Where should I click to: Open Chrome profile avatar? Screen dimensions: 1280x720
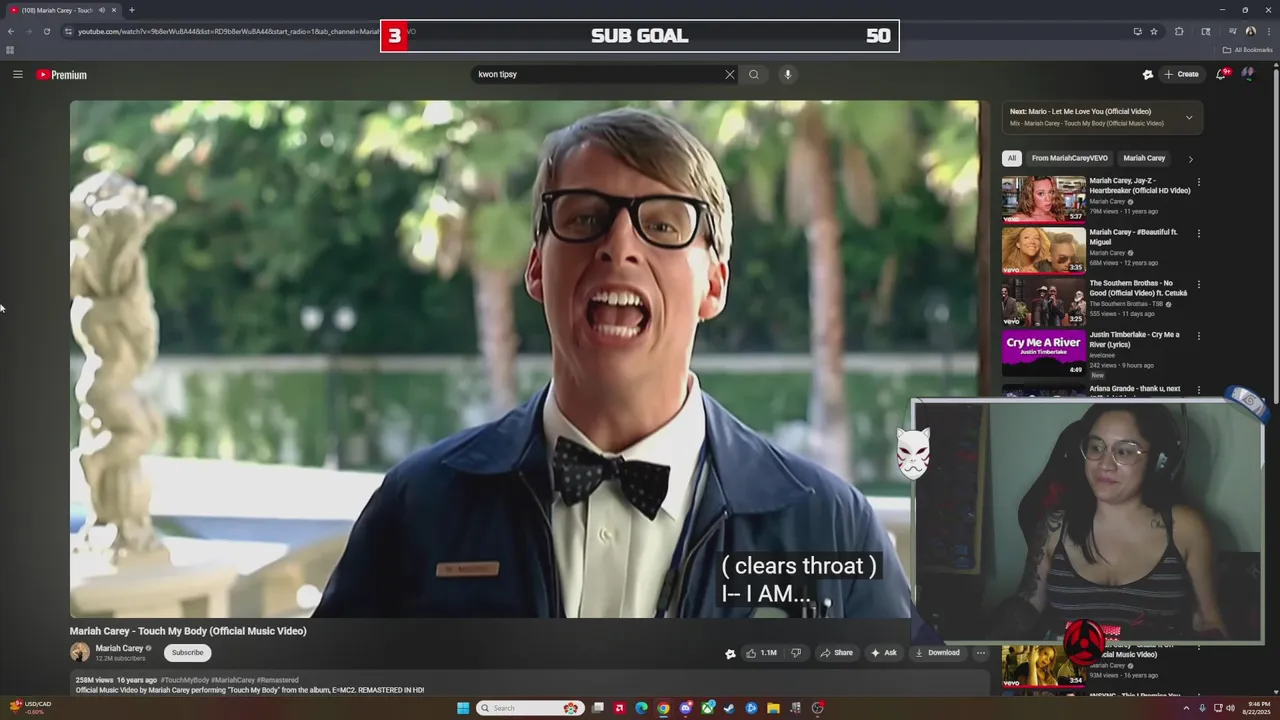pos(1250,31)
